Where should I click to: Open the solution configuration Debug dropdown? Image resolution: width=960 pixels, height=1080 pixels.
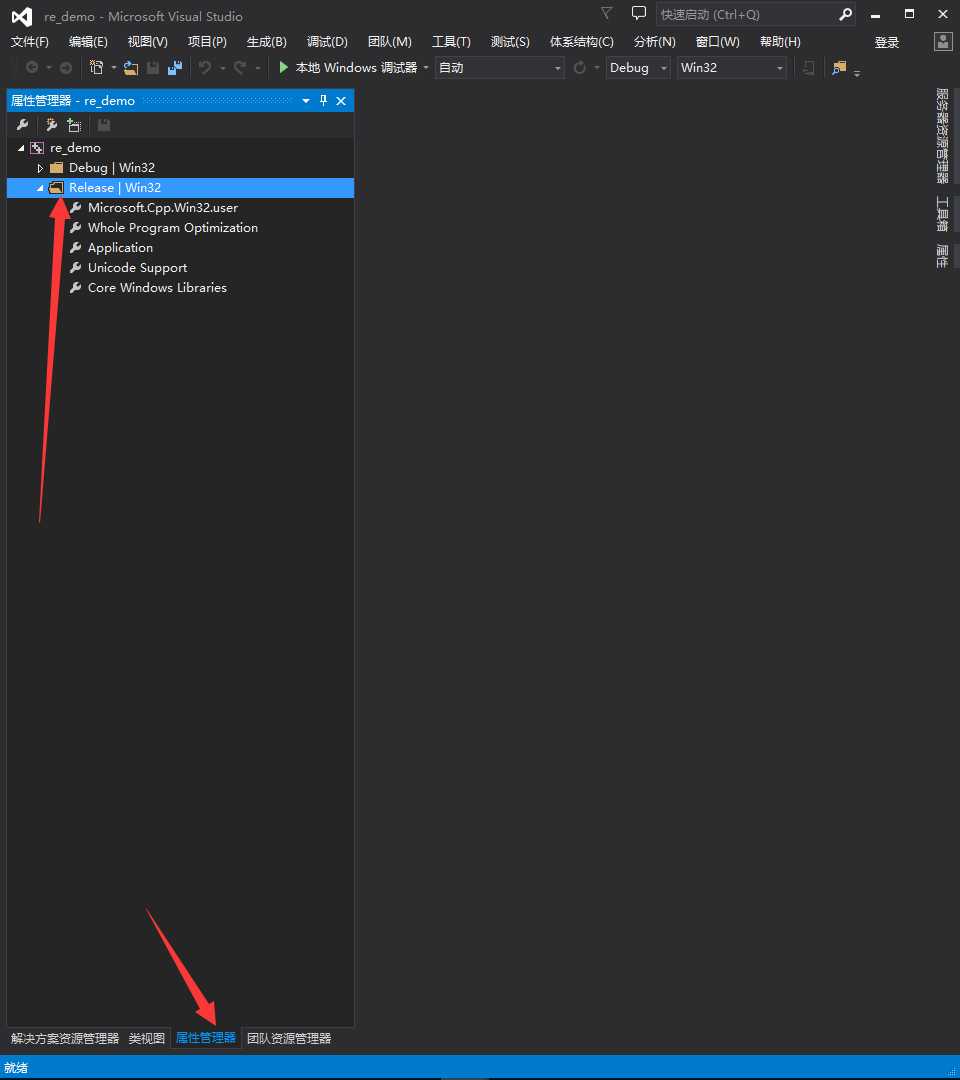click(x=638, y=68)
